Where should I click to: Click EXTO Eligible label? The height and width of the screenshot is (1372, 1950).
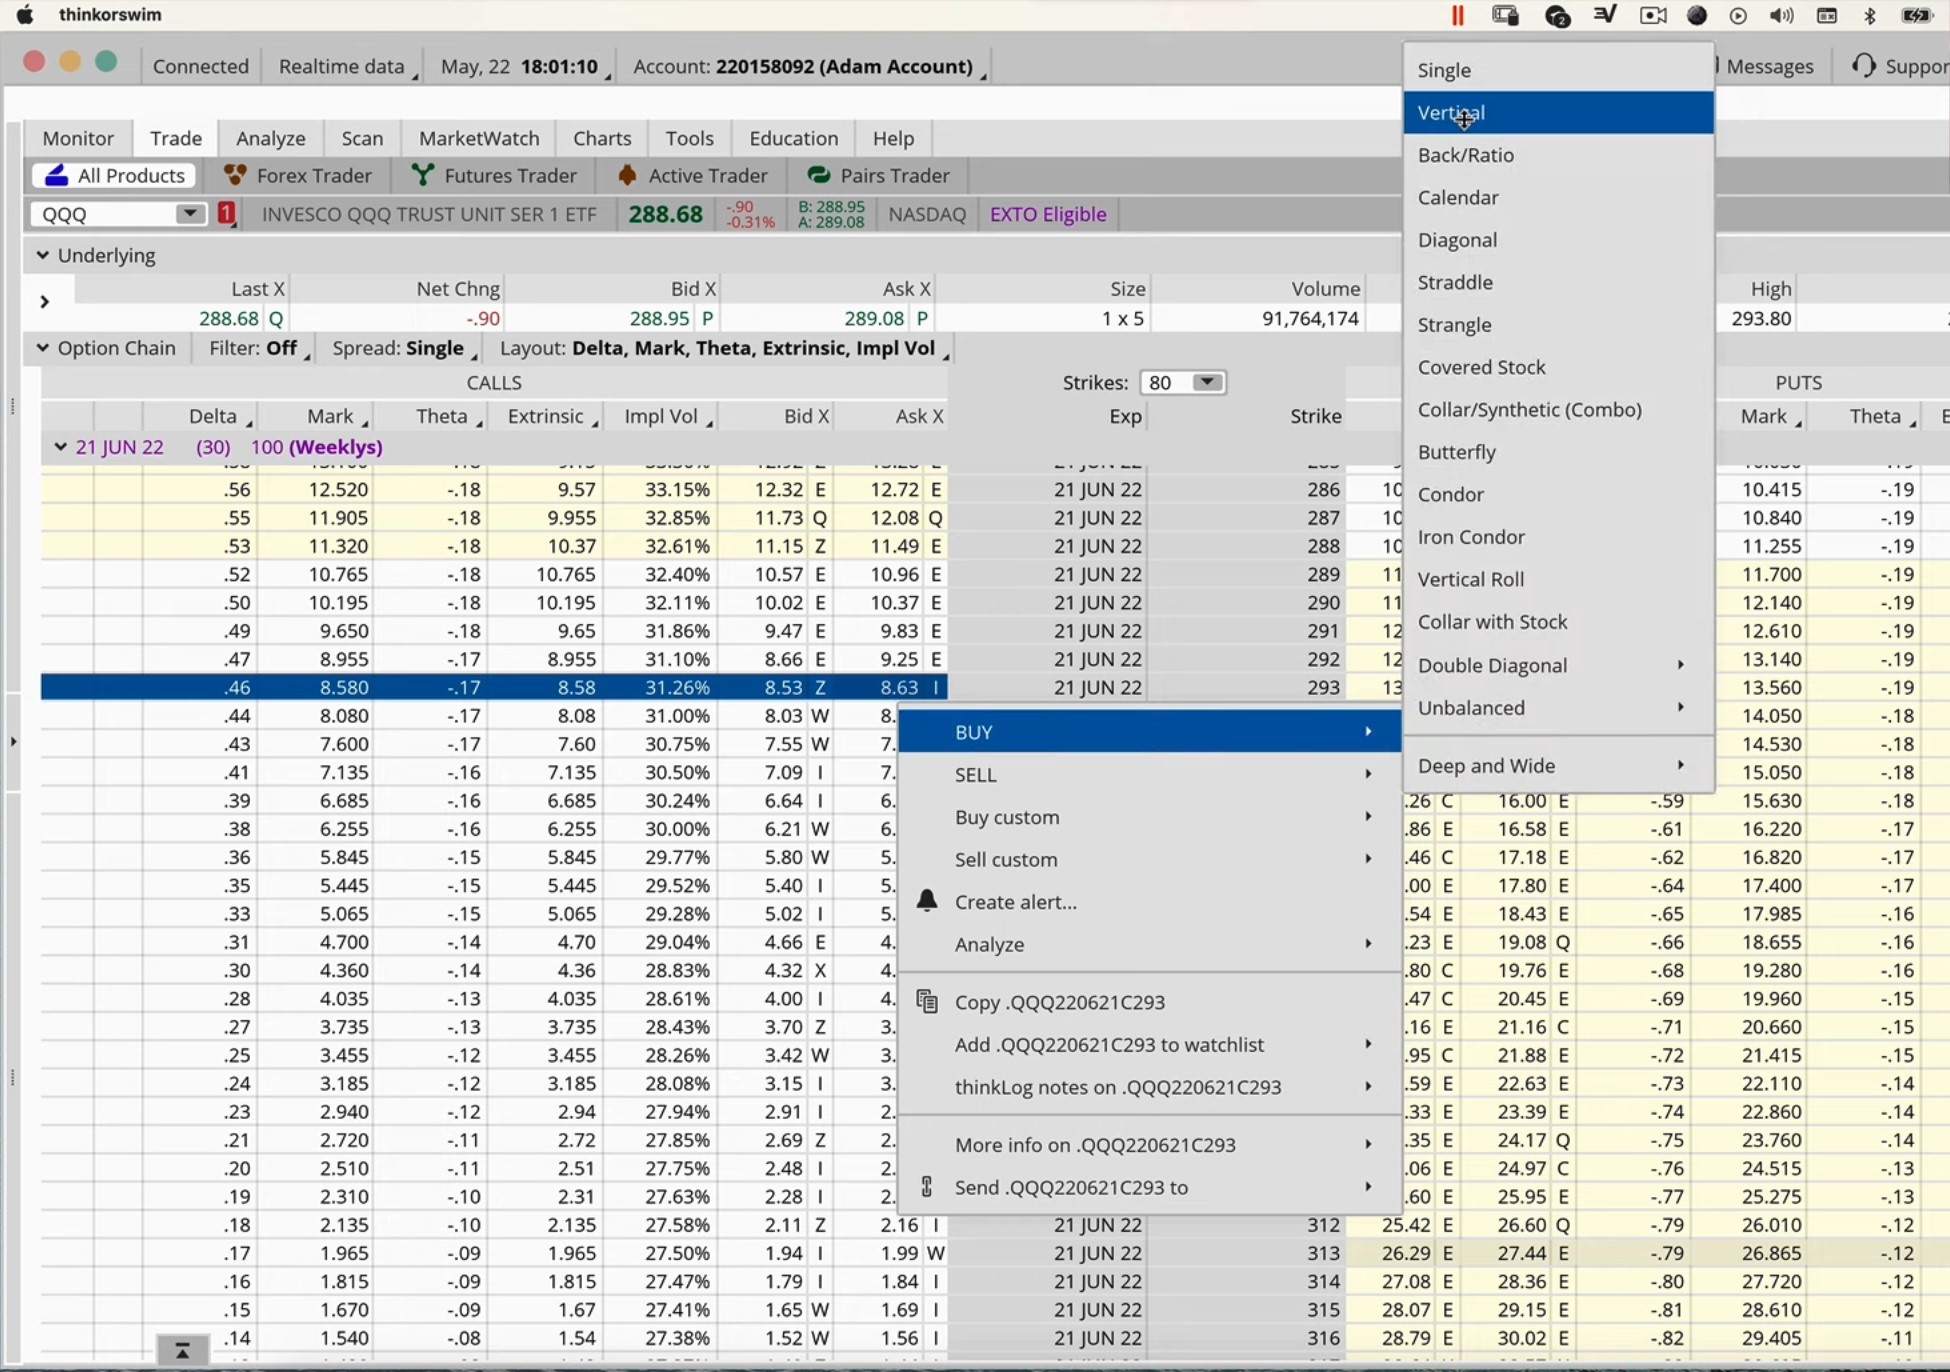(1047, 214)
